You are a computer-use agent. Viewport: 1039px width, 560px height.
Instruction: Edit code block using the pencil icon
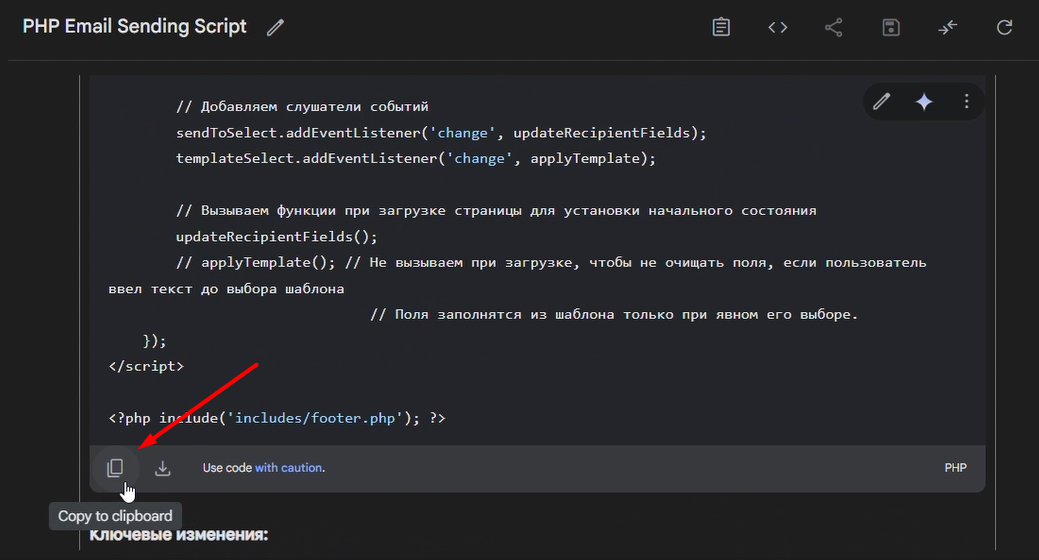click(x=881, y=101)
